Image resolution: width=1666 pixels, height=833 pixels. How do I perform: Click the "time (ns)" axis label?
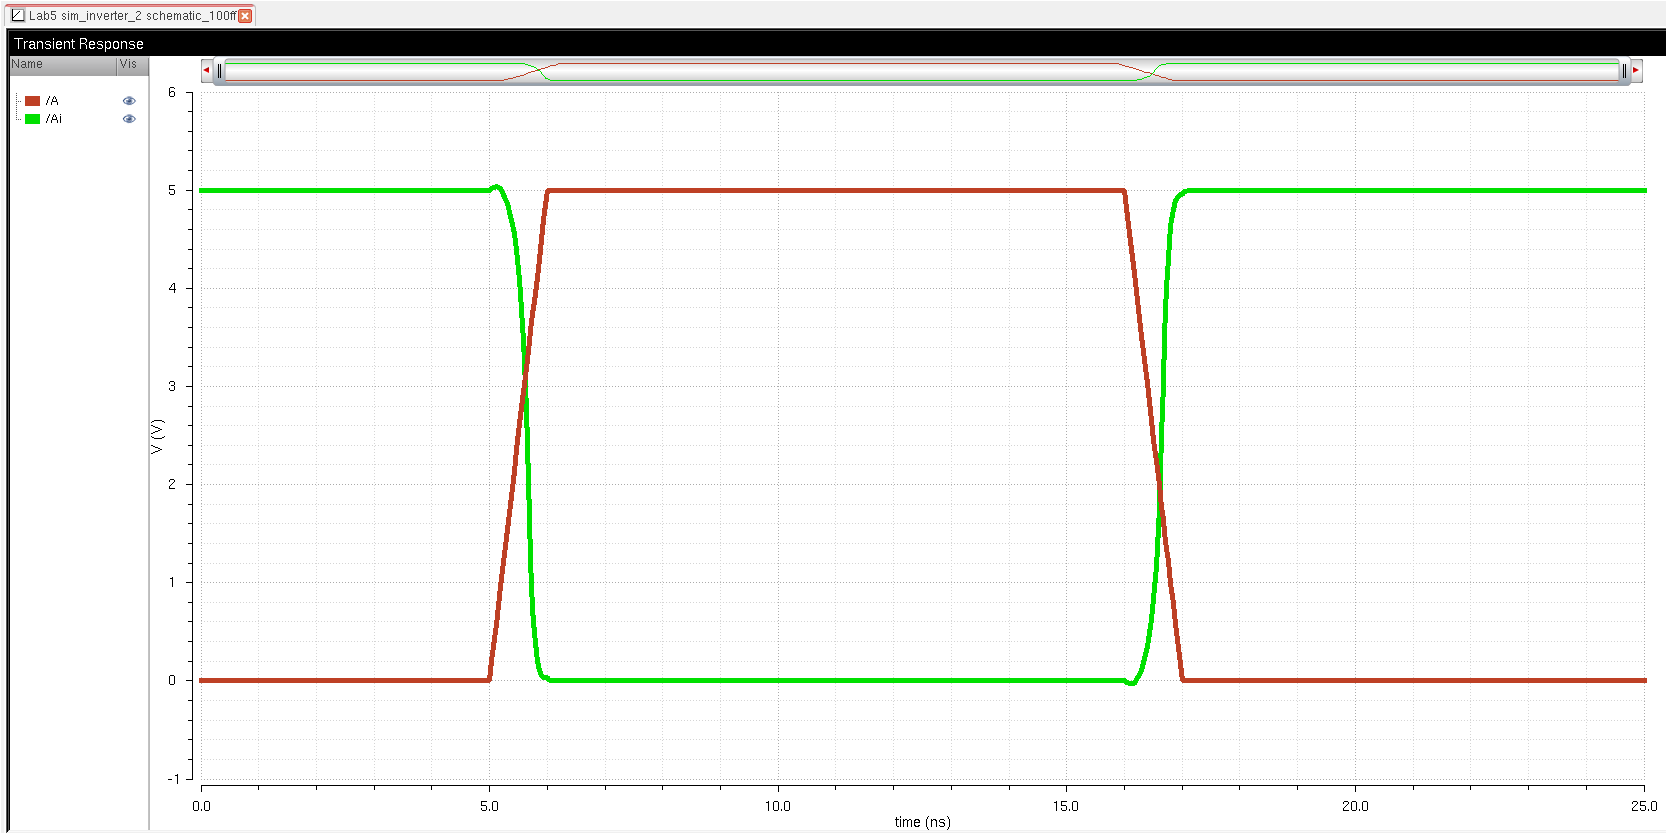coord(922,822)
